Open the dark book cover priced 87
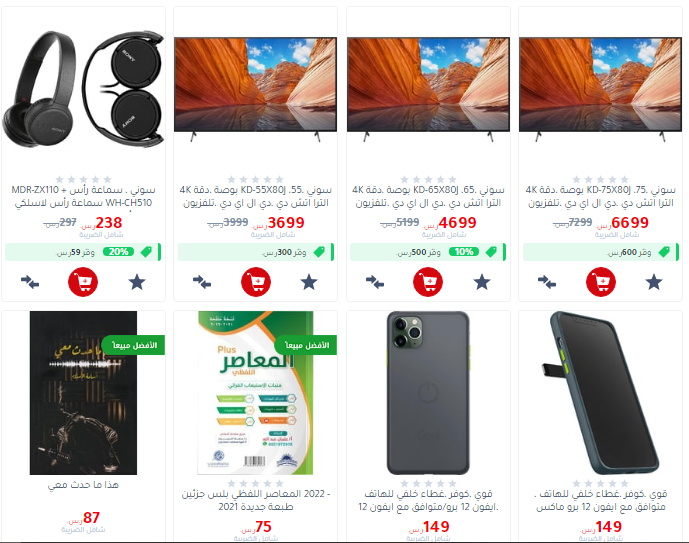Screen dimensions: 689x543 [83, 393]
